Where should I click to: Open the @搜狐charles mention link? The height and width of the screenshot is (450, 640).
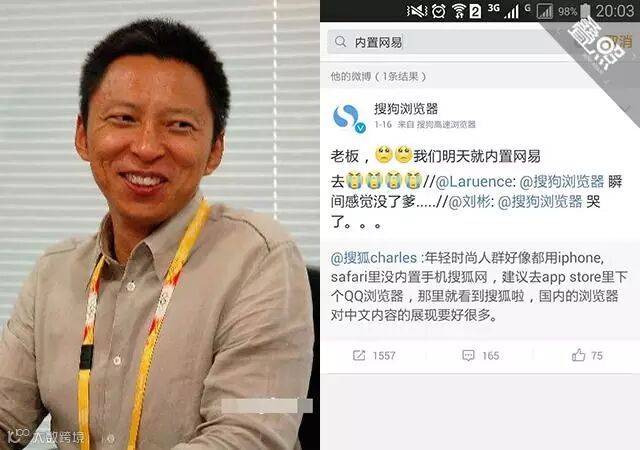point(373,258)
